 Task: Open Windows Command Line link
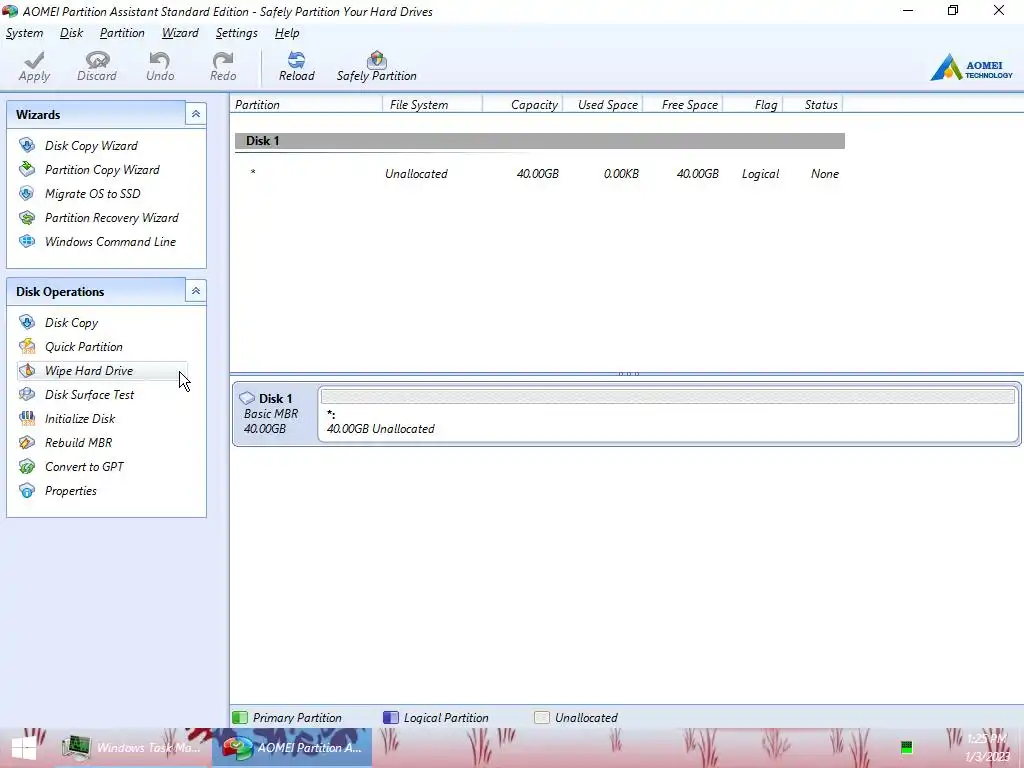pyautogui.click(x=110, y=242)
